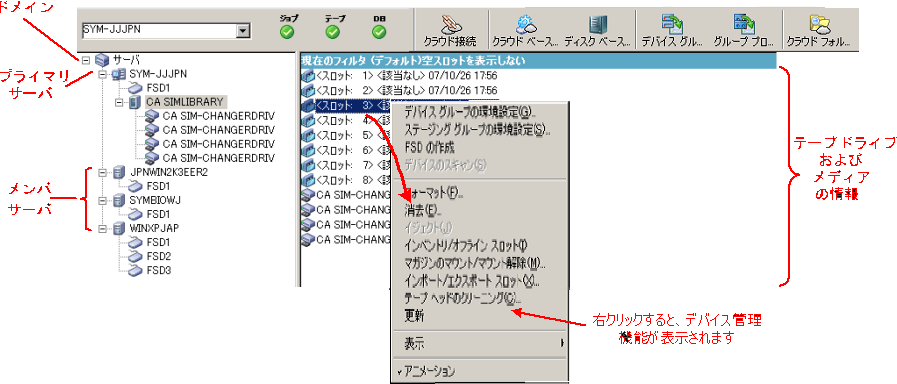897x384 pixels.
Task: Collapse the WINXPJAP tree node
Action: (102, 228)
